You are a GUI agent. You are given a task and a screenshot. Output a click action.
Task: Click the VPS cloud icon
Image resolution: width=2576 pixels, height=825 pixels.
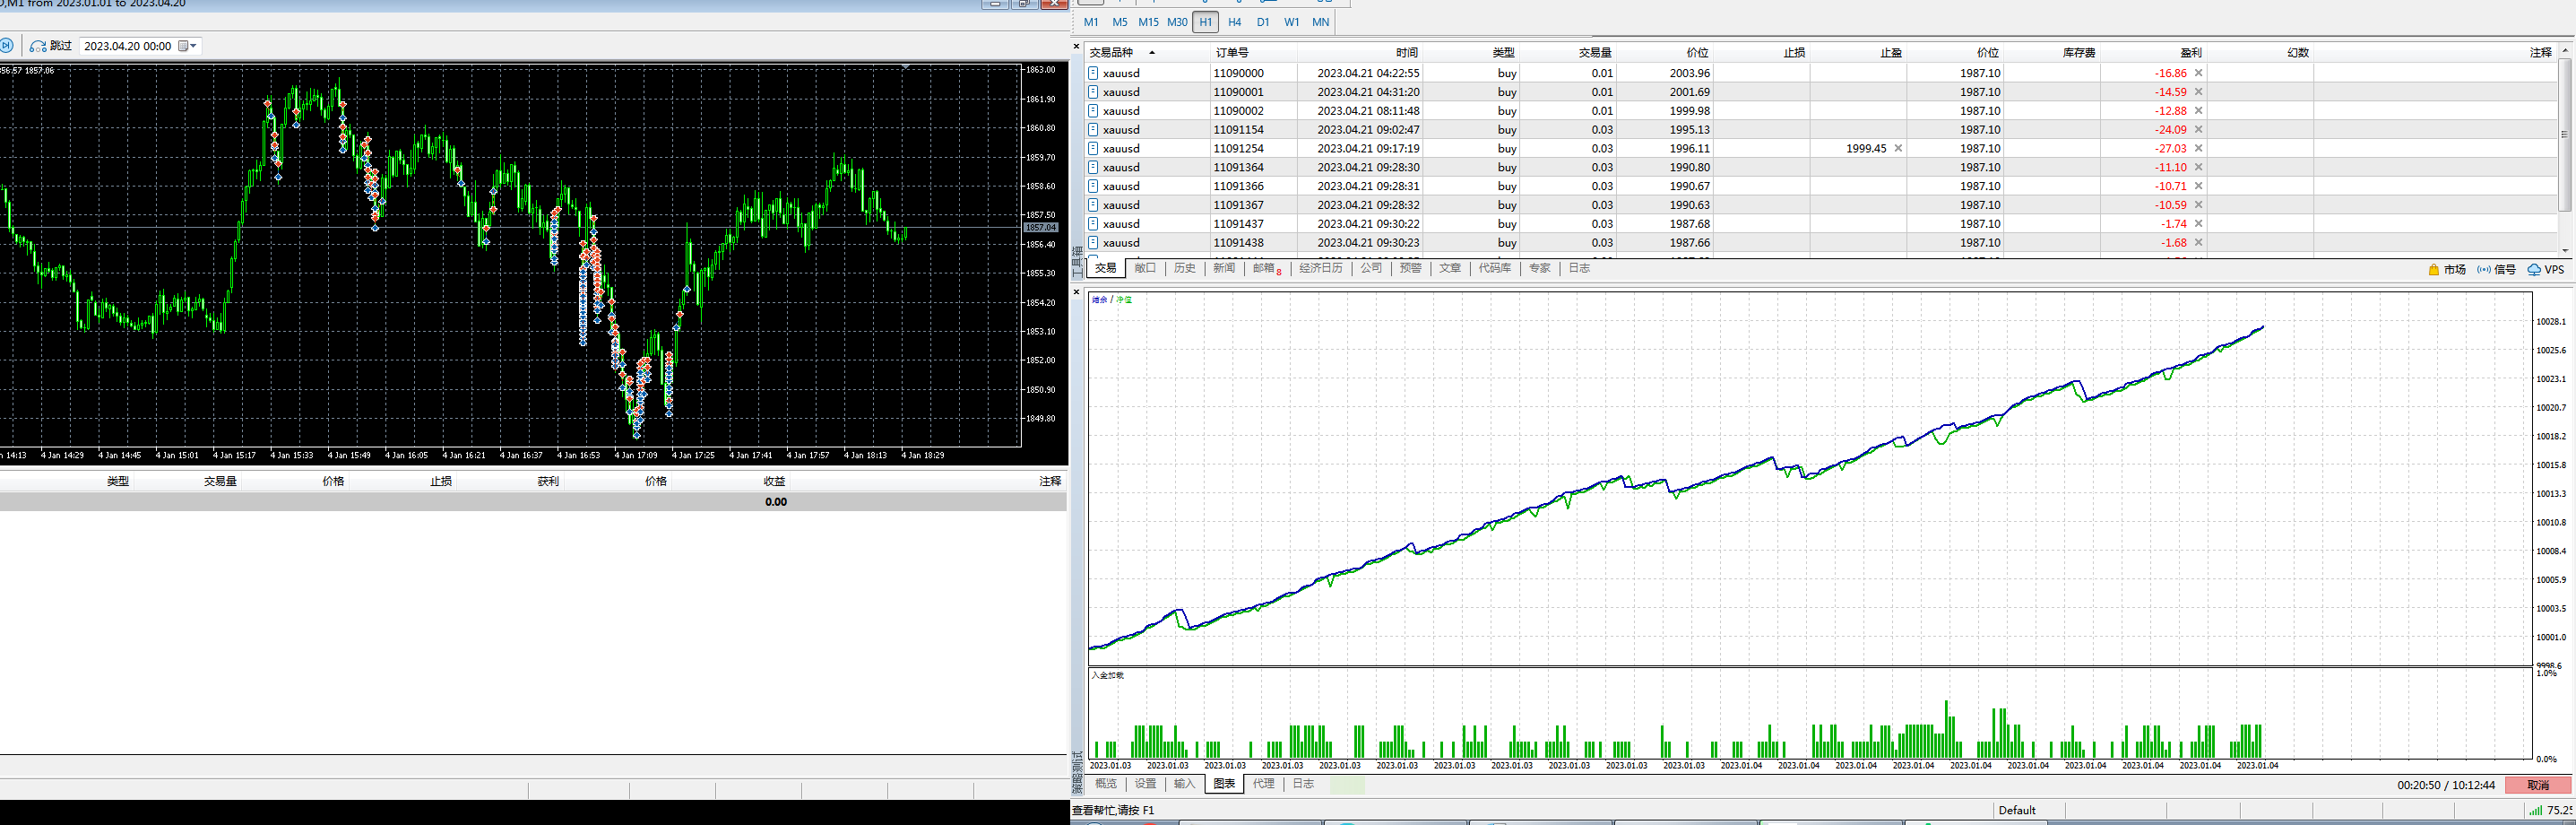pos(2534,270)
